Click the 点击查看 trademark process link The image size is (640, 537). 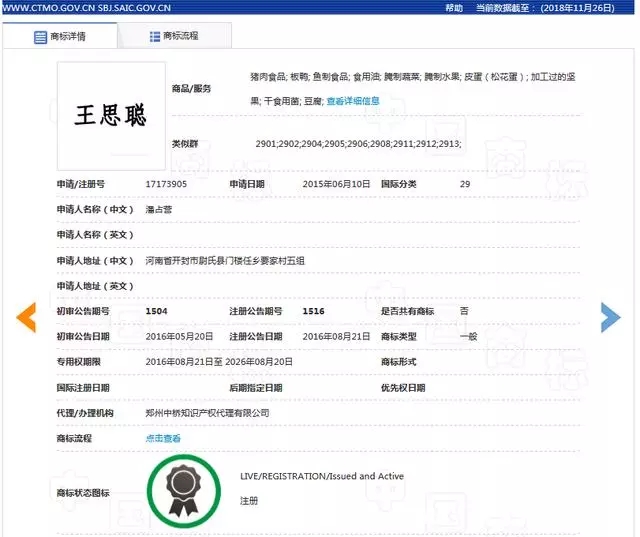click(x=163, y=438)
